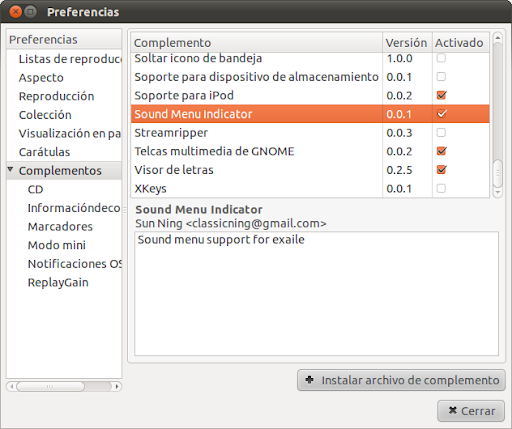Disable the Soporte para iPod checkbox
Viewport: 512px width, 429px height.
click(441, 95)
